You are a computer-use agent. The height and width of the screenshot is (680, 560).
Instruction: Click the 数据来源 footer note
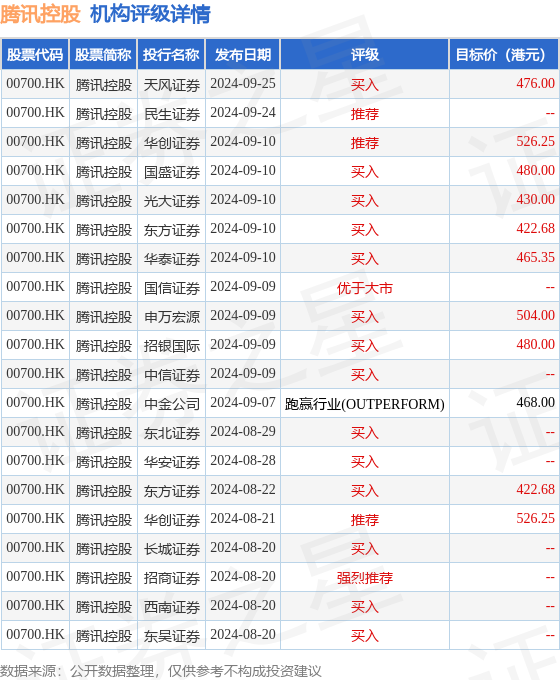pyautogui.click(x=160, y=671)
